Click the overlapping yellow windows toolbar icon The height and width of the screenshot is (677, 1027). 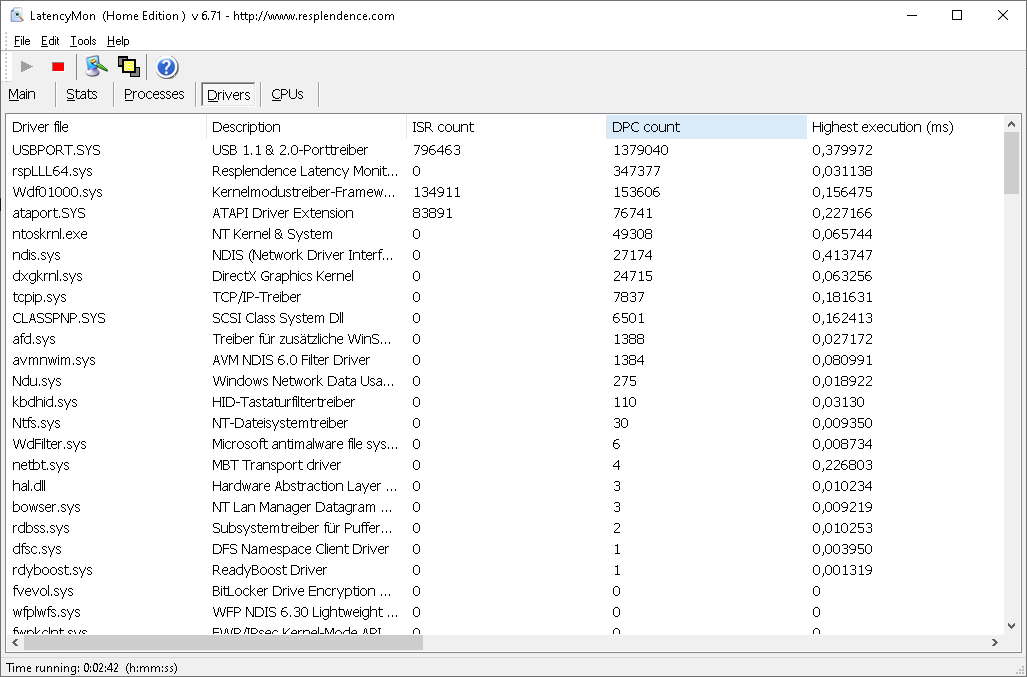pos(129,67)
